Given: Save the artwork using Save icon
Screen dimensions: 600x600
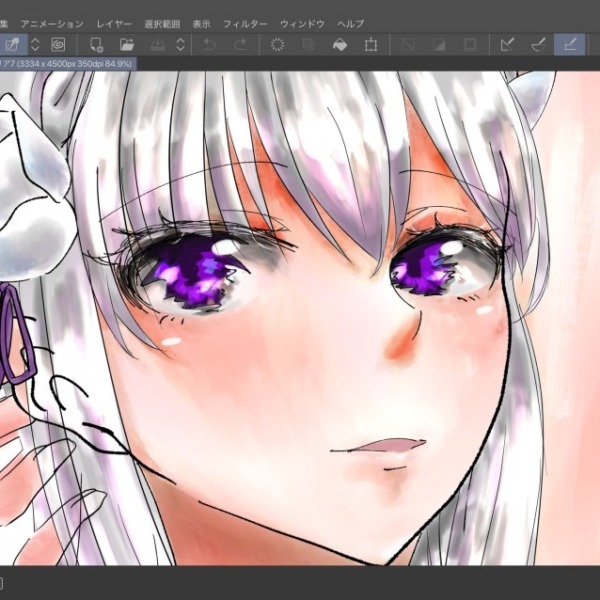Looking at the screenshot, I should [x=157, y=45].
